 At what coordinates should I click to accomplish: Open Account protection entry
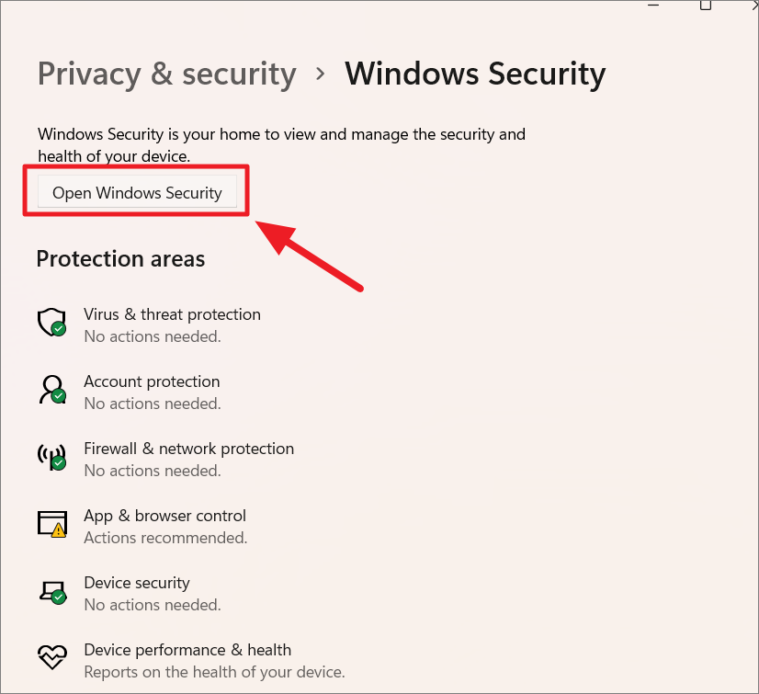point(152,392)
